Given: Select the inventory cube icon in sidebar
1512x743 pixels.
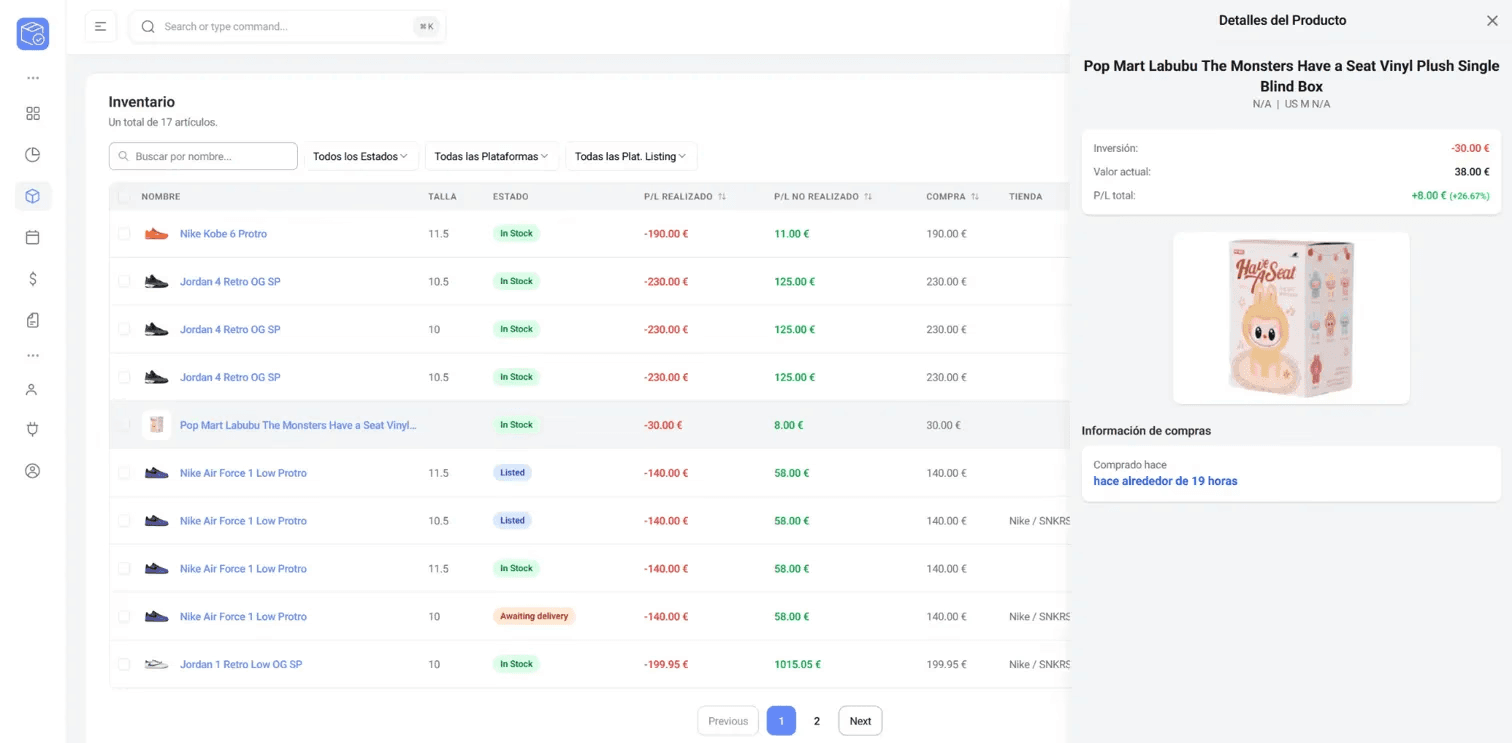Looking at the screenshot, I should pyautogui.click(x=33, y=196).
